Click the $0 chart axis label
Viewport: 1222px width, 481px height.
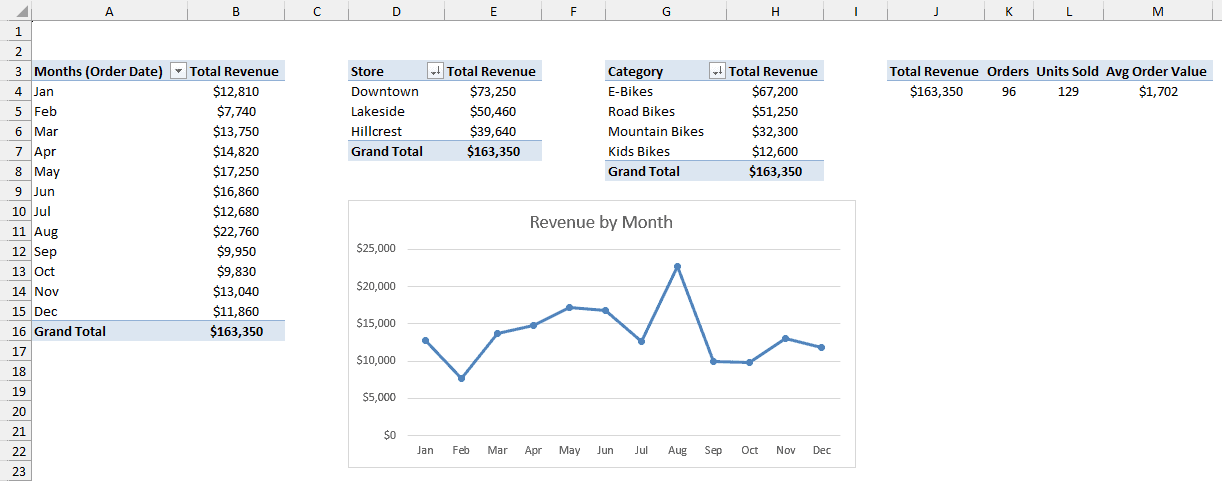pyautogui.click(x=389, y=435)
